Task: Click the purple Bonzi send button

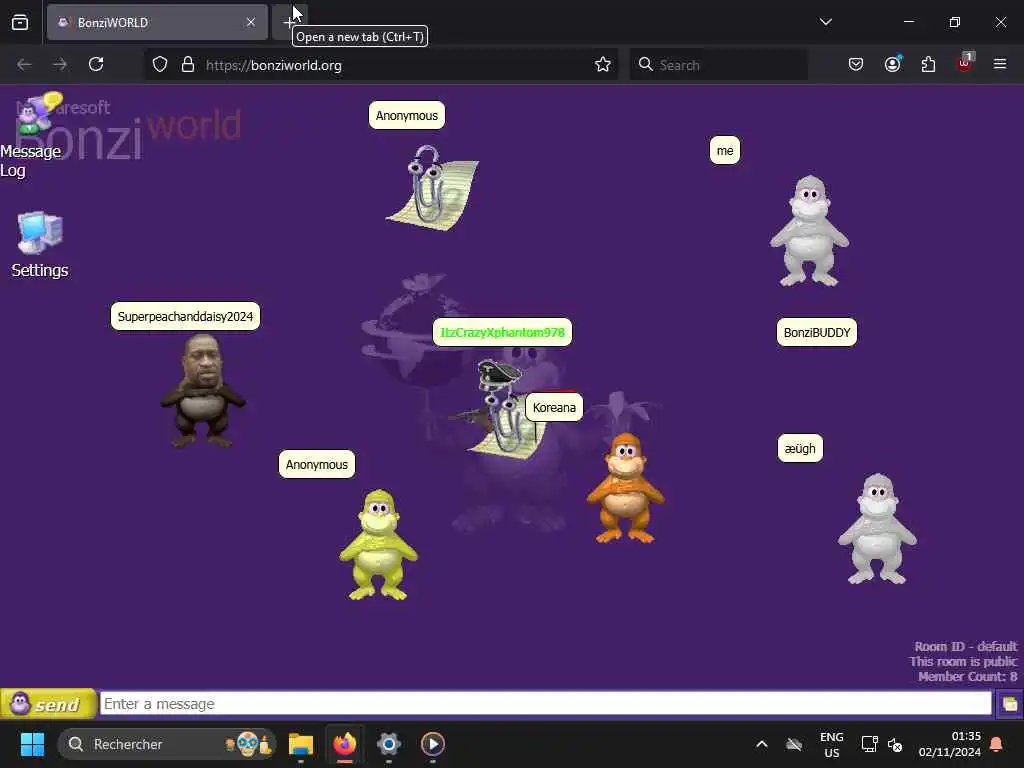Action: [x=48, y=704]
